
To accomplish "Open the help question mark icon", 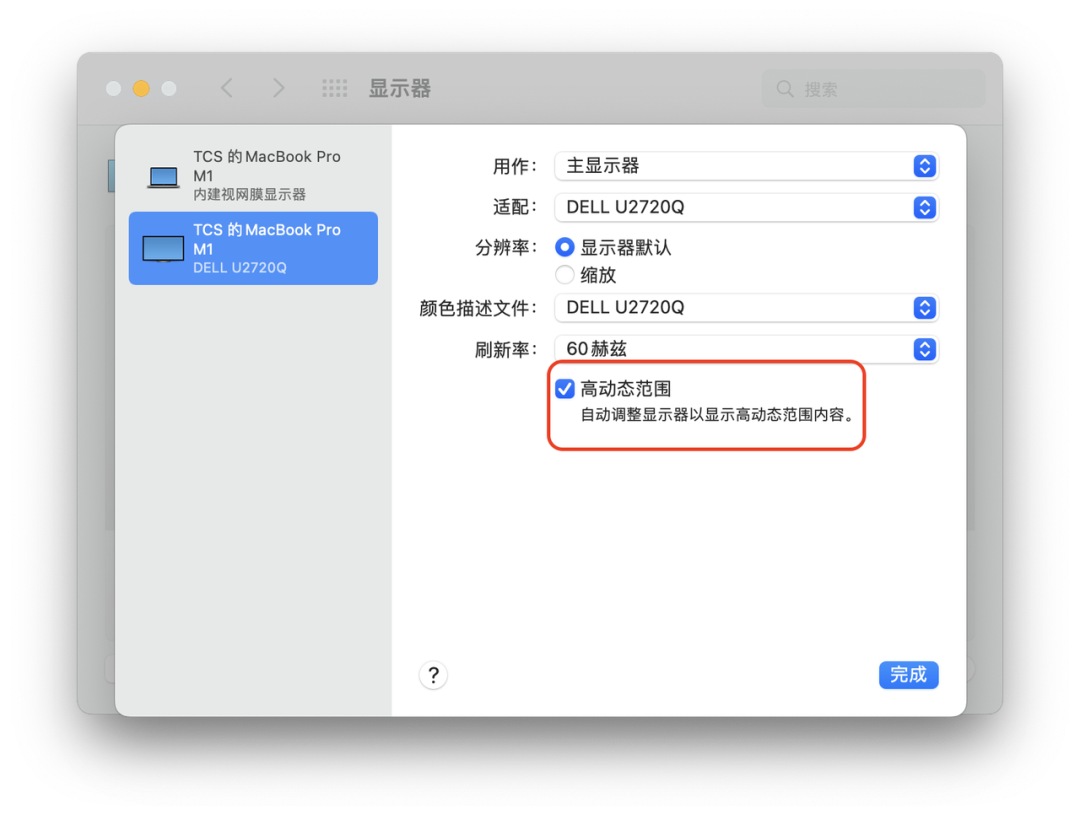I will tap(433, 675).
